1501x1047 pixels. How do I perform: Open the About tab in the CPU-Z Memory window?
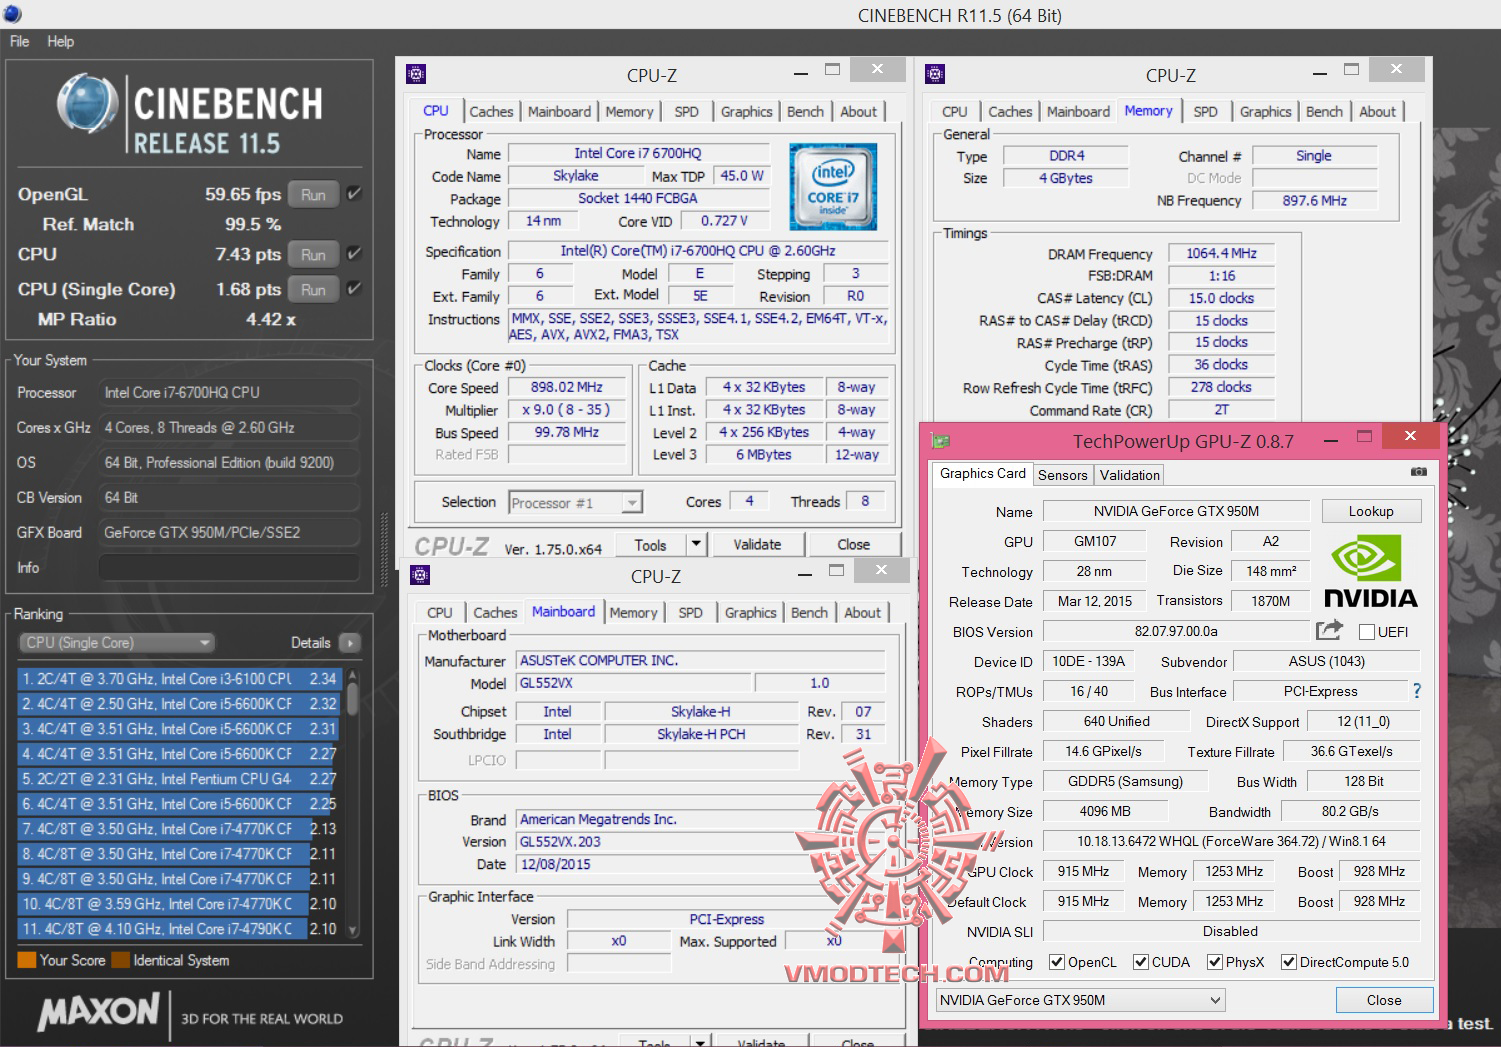tap(1377, 112)
